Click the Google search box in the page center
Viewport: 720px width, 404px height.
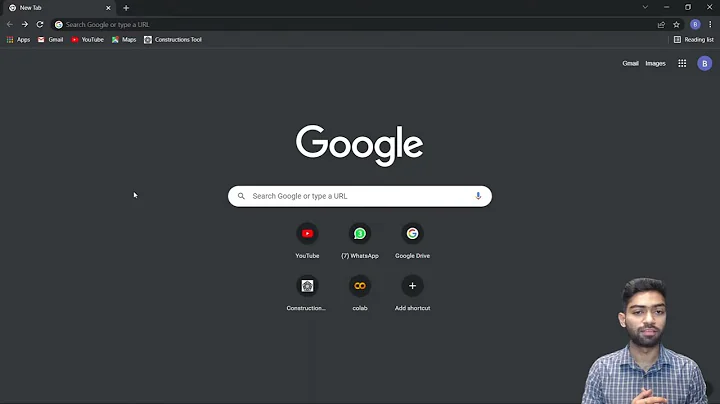(x=360, y=196)
